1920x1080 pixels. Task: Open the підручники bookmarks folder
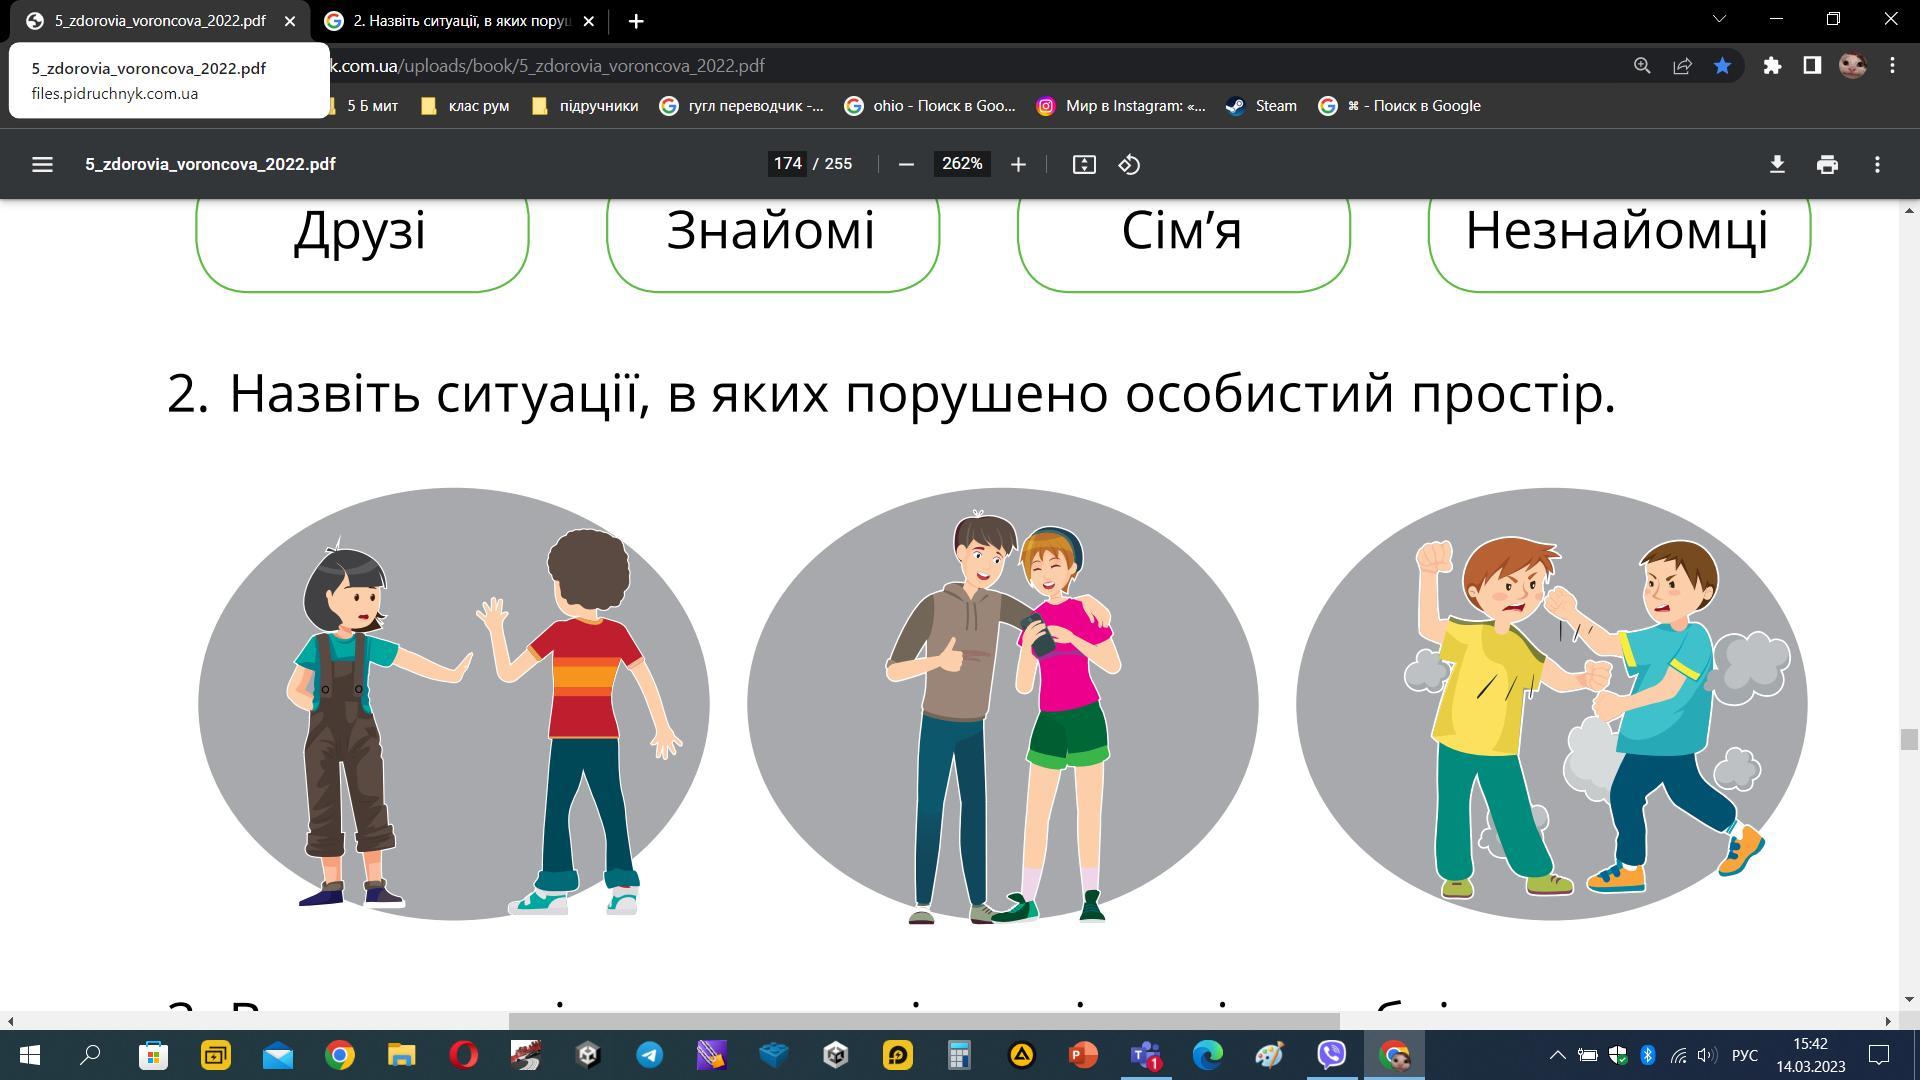585,106
